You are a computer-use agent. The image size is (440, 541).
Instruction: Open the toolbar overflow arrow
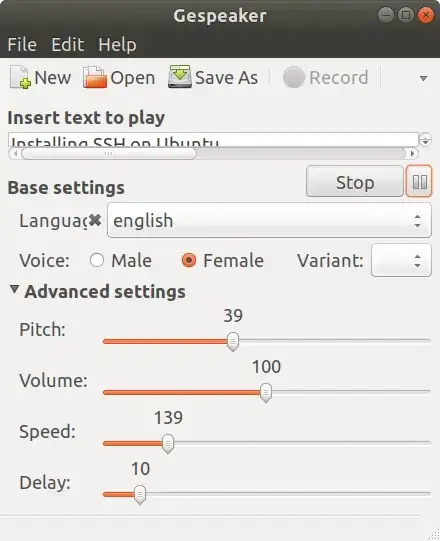pos(423,79)
